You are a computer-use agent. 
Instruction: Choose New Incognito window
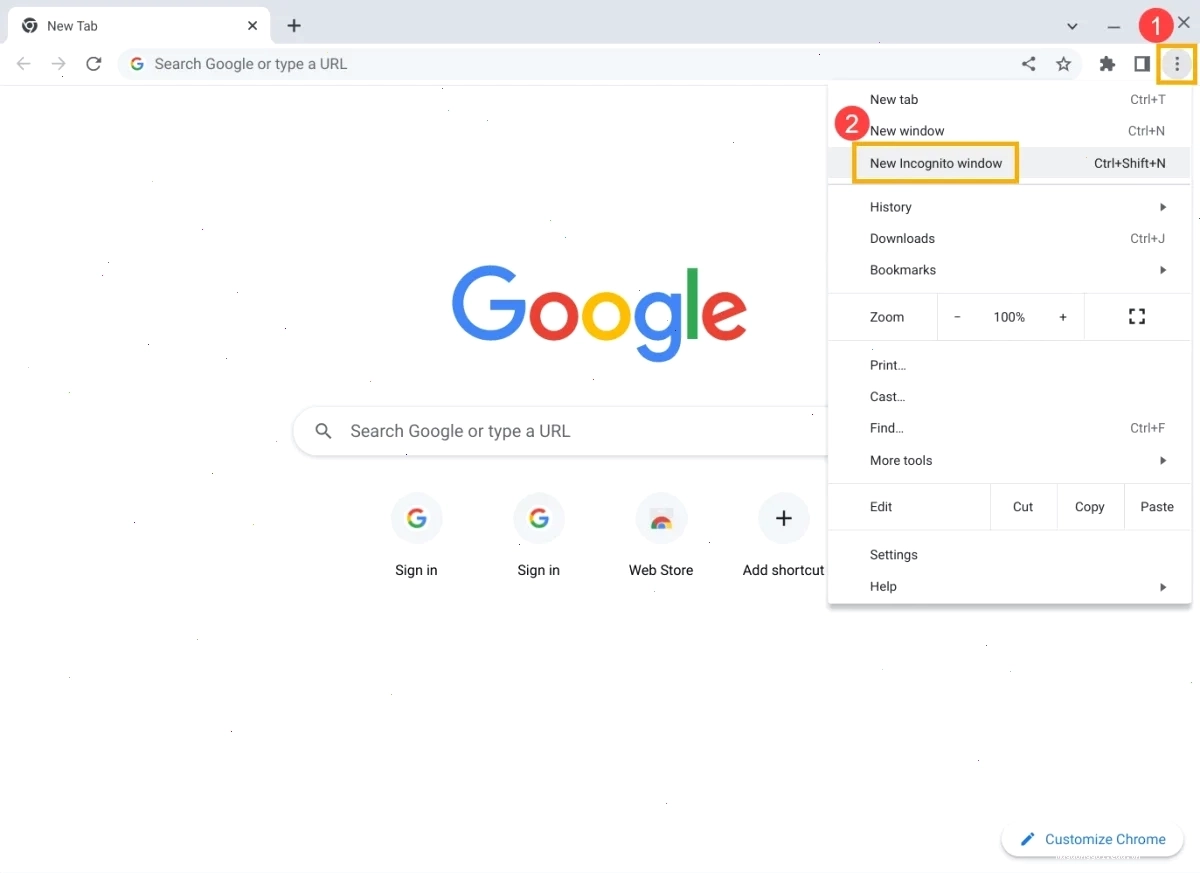(1010, 163)
